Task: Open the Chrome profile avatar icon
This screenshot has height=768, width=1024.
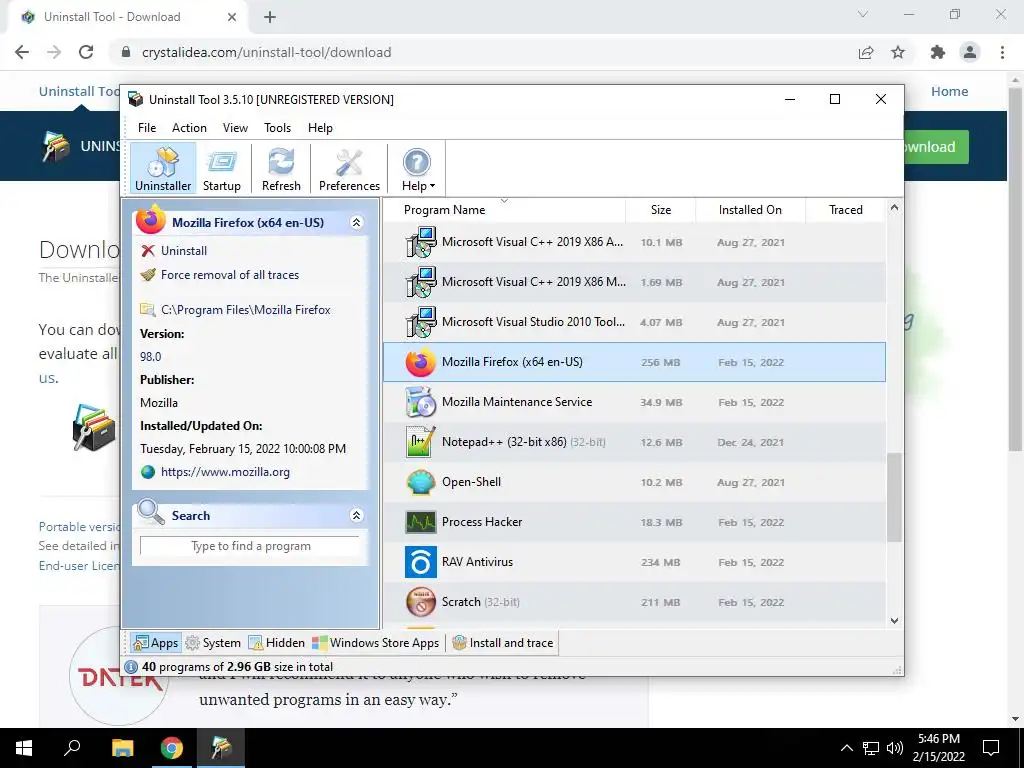Action: (x=970, y=52)
